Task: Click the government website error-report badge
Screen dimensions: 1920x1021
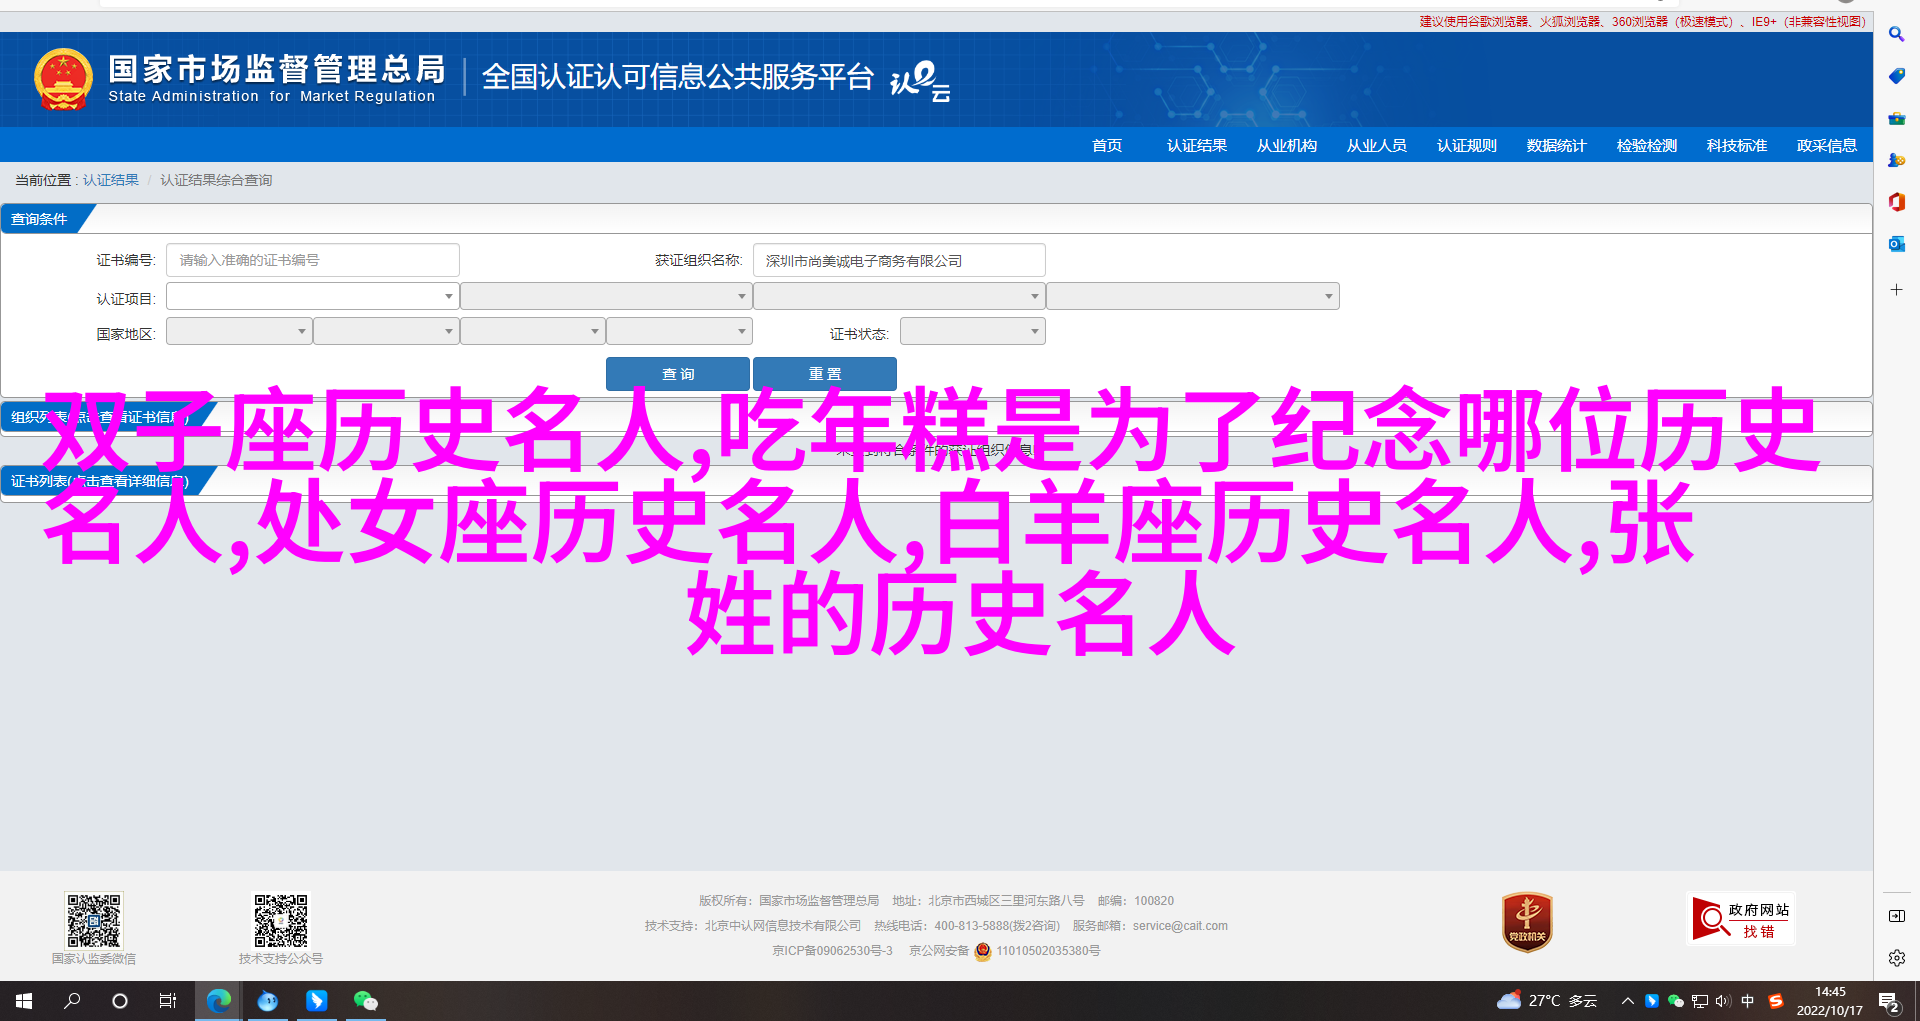Action: click(x=1740, y=919)
